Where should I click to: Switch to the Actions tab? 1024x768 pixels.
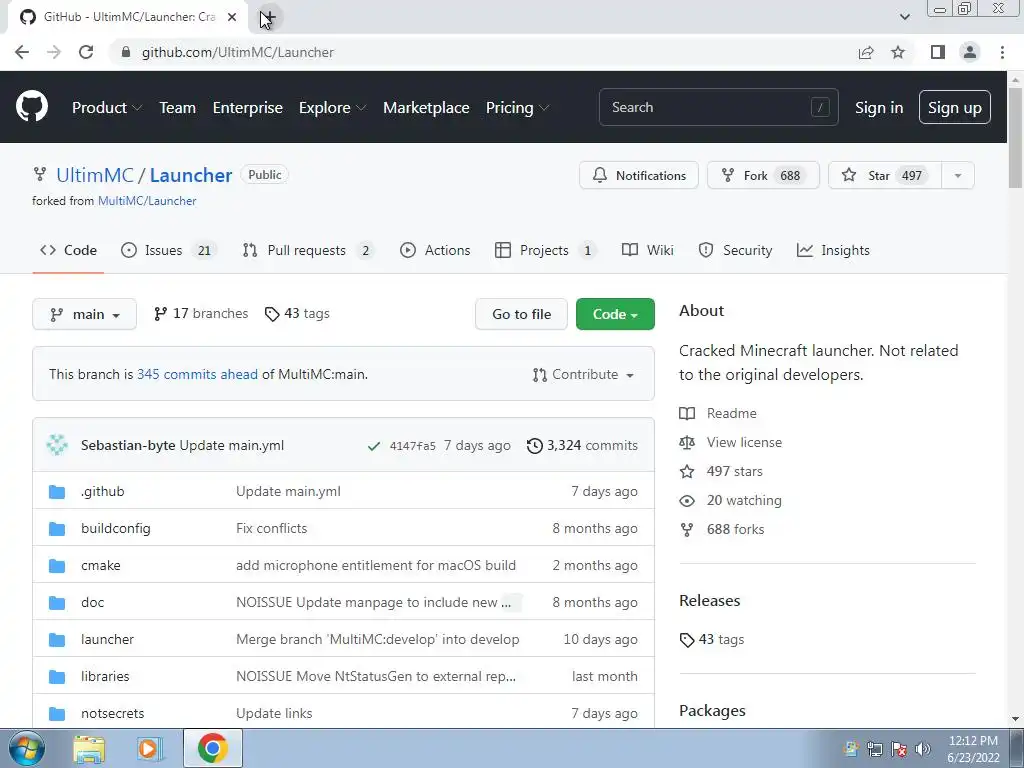pos(435,250)
